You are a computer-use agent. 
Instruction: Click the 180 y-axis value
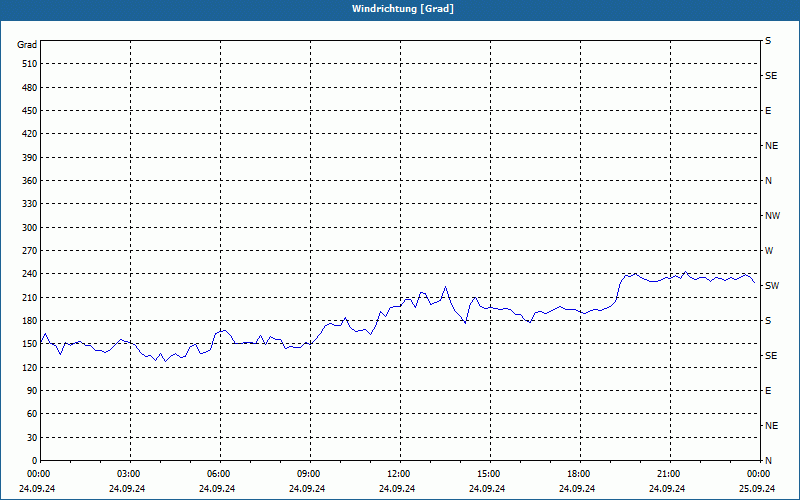tap(30, 321)
